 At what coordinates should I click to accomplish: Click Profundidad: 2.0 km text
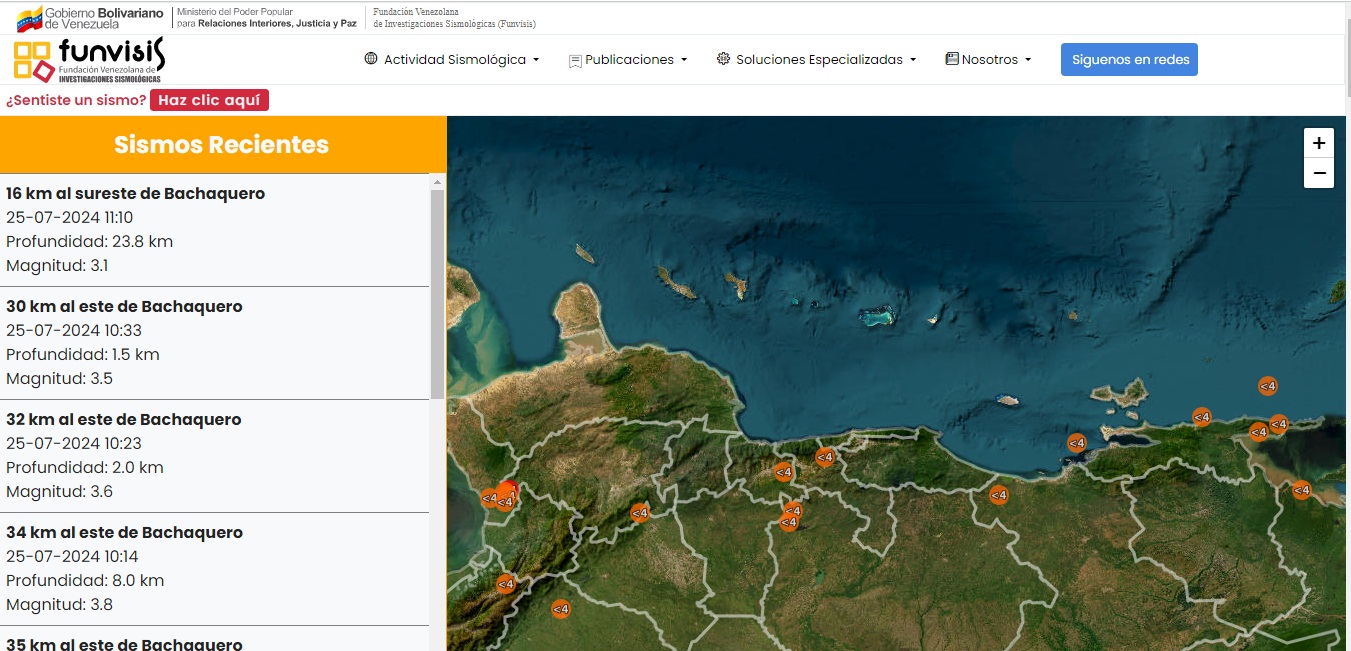(85, 468)
